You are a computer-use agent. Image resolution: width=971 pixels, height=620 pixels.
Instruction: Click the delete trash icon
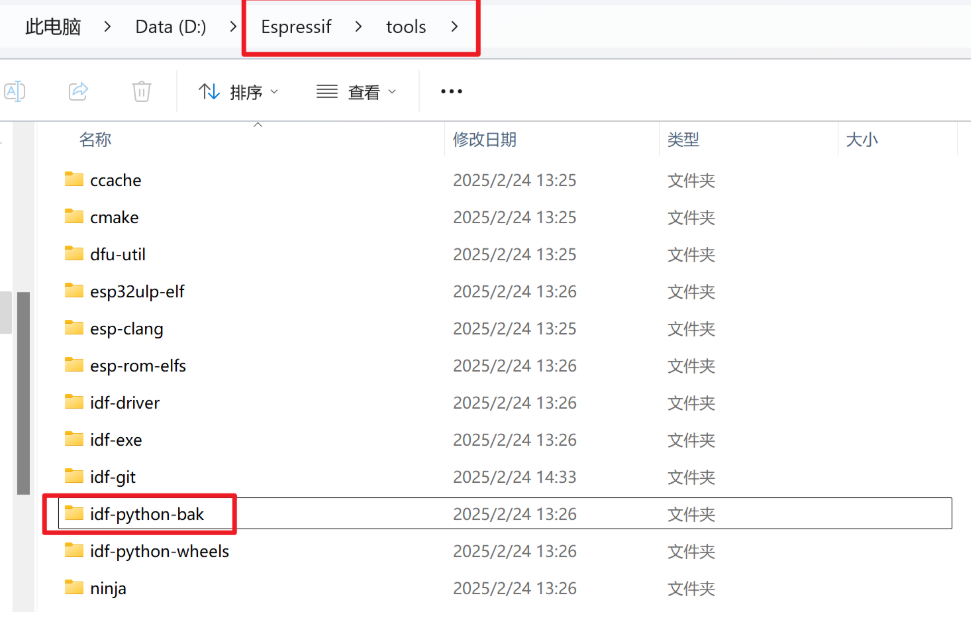[142, 92]
